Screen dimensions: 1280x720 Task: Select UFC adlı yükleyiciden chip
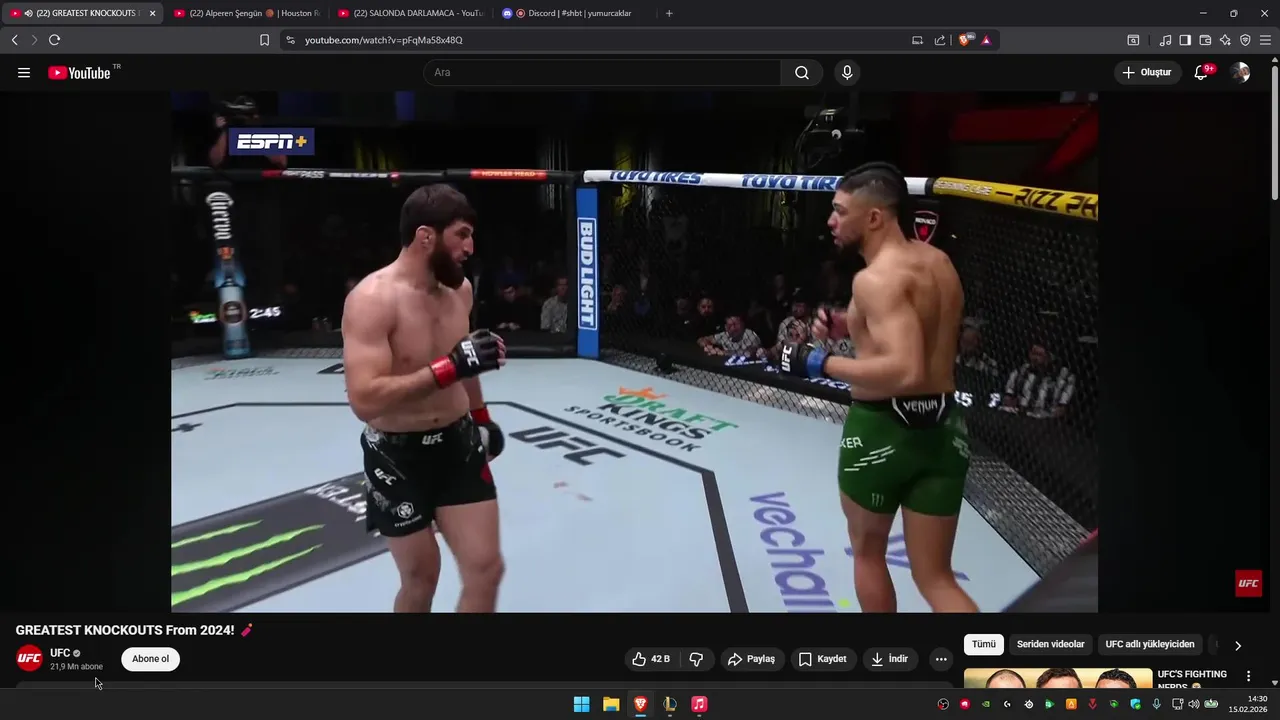pos(1149,645)
